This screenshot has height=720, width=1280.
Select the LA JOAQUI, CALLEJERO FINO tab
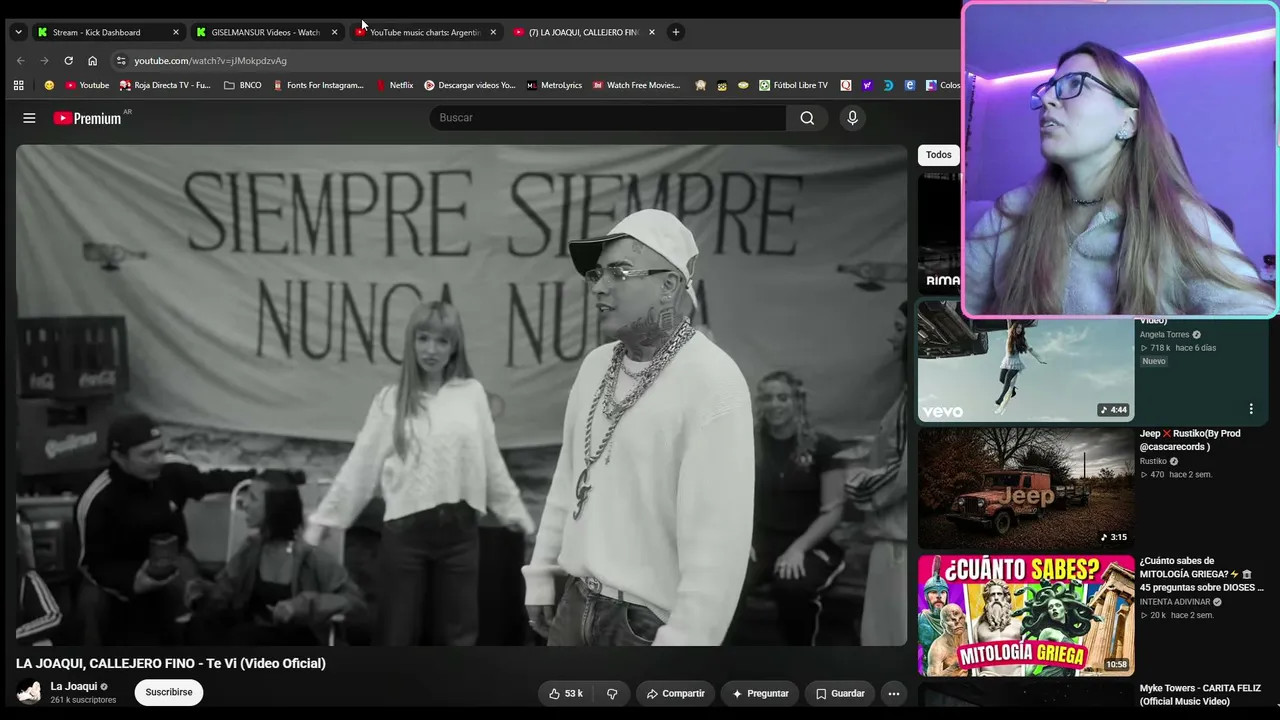pos(585,32)
